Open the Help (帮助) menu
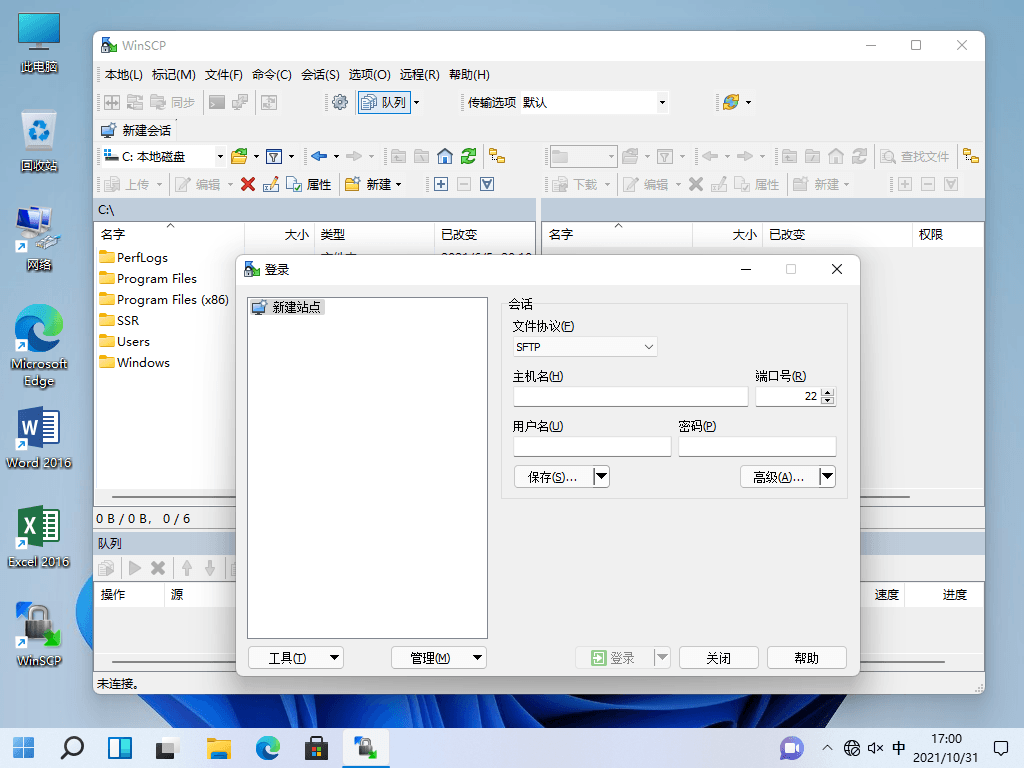 point(469,74)
